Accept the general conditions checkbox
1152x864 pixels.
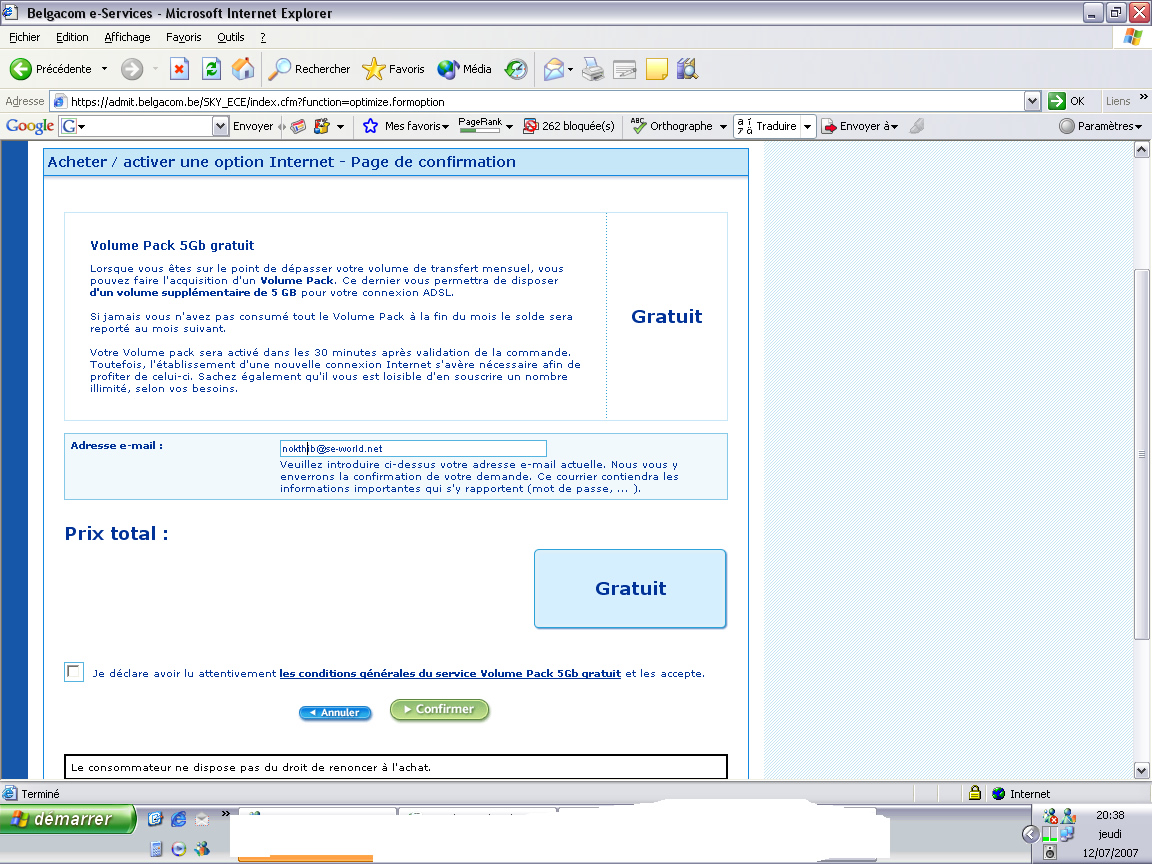pos(74,672)
